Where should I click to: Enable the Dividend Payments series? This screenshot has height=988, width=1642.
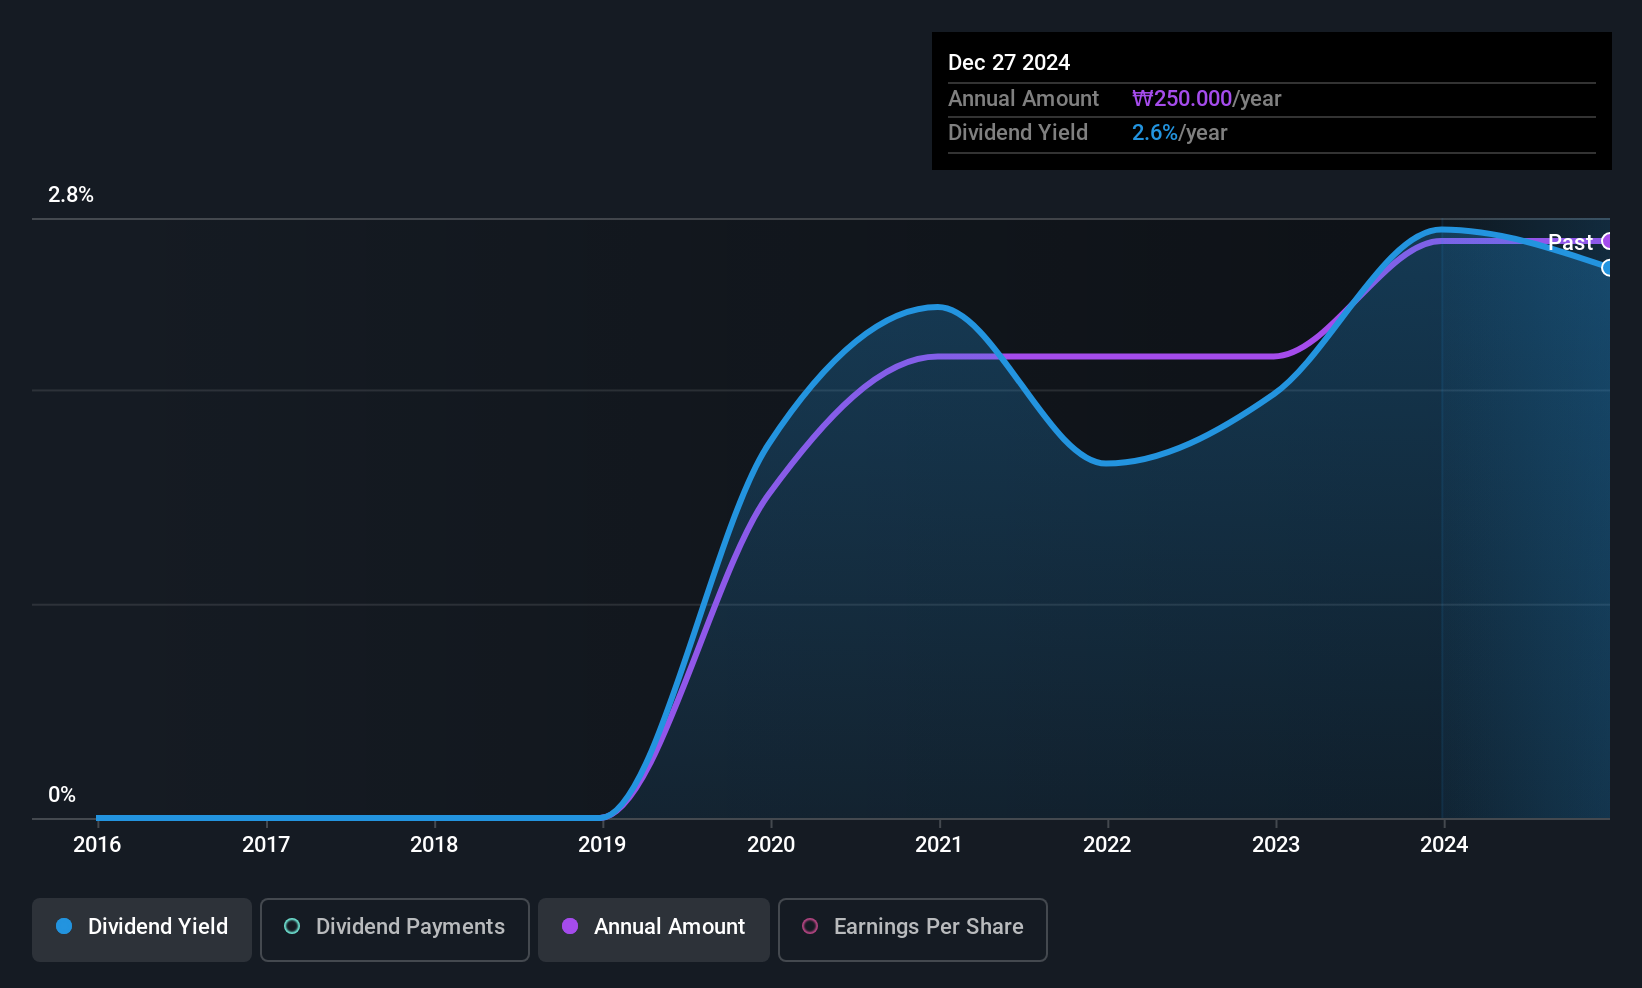pyautogui.click(x=395, y=929)
